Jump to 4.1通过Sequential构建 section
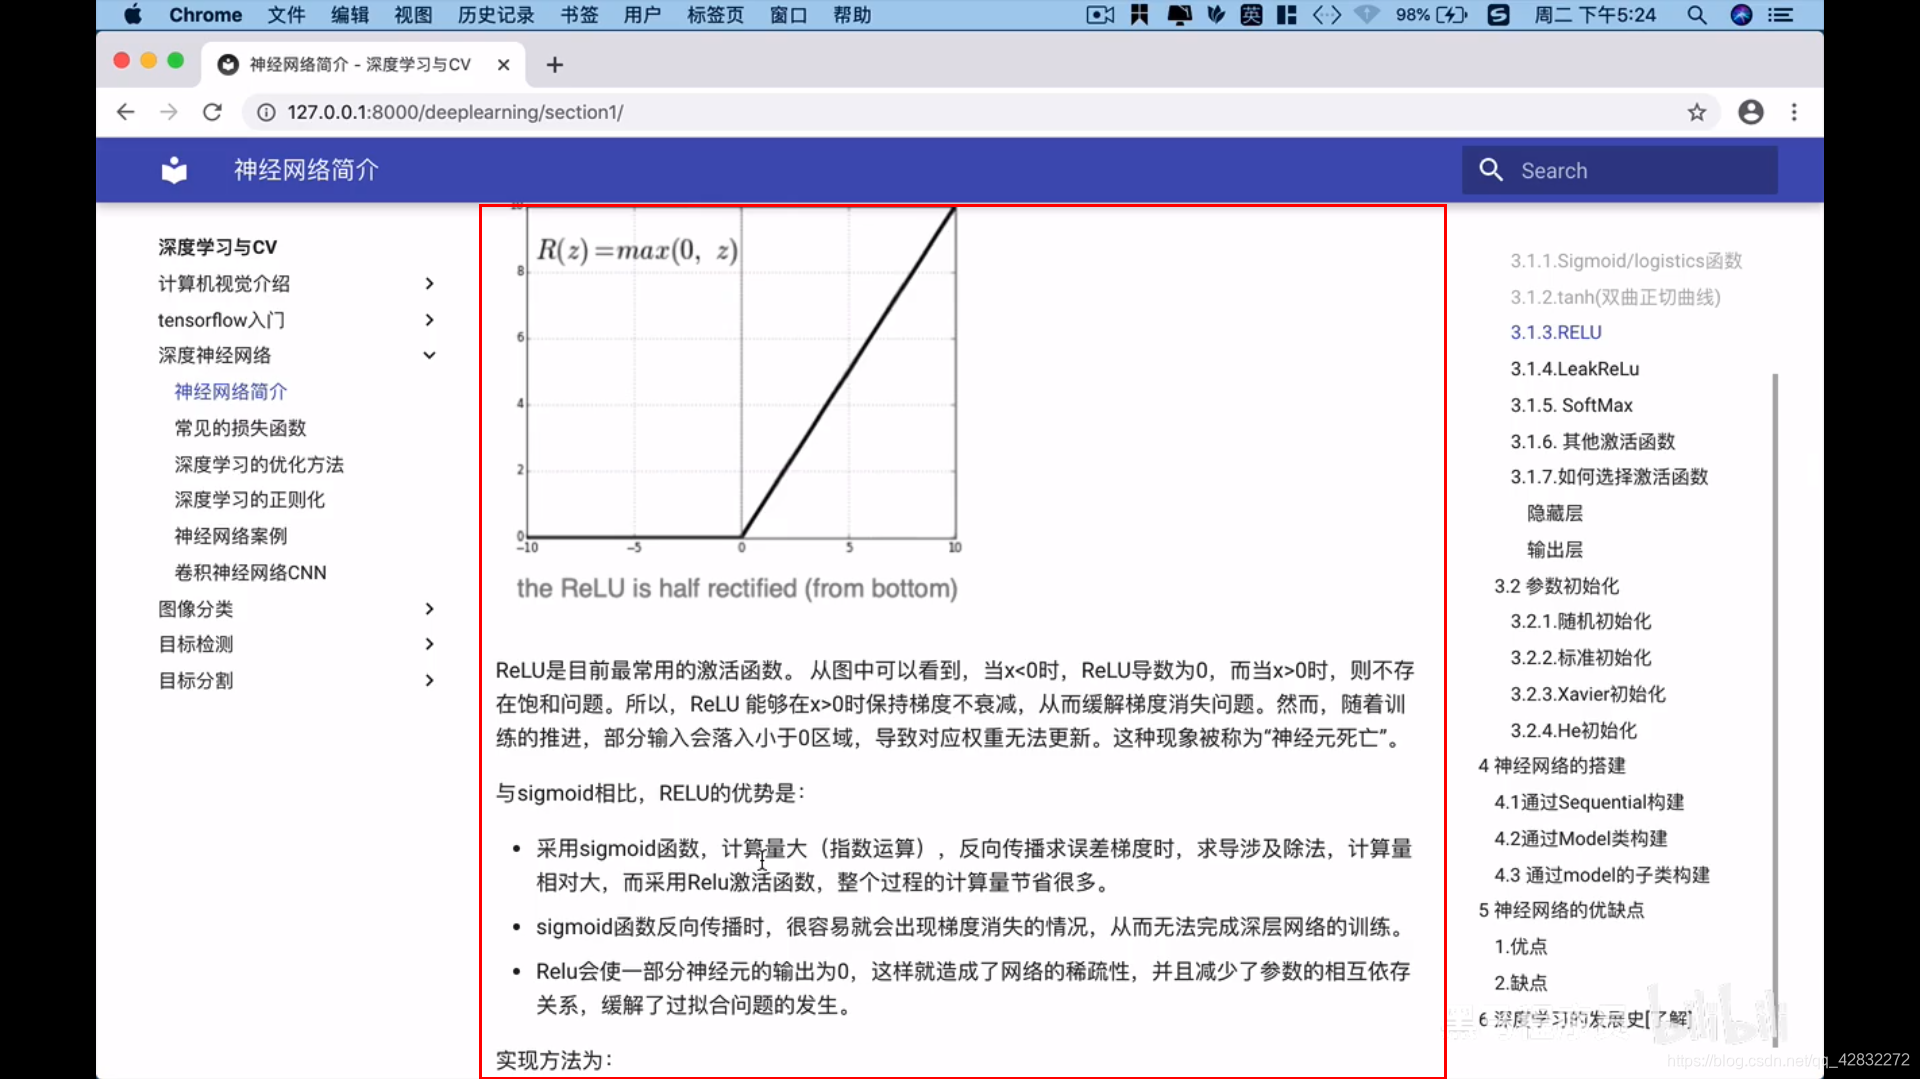 pyautogui.click(x=1589, y=802)
